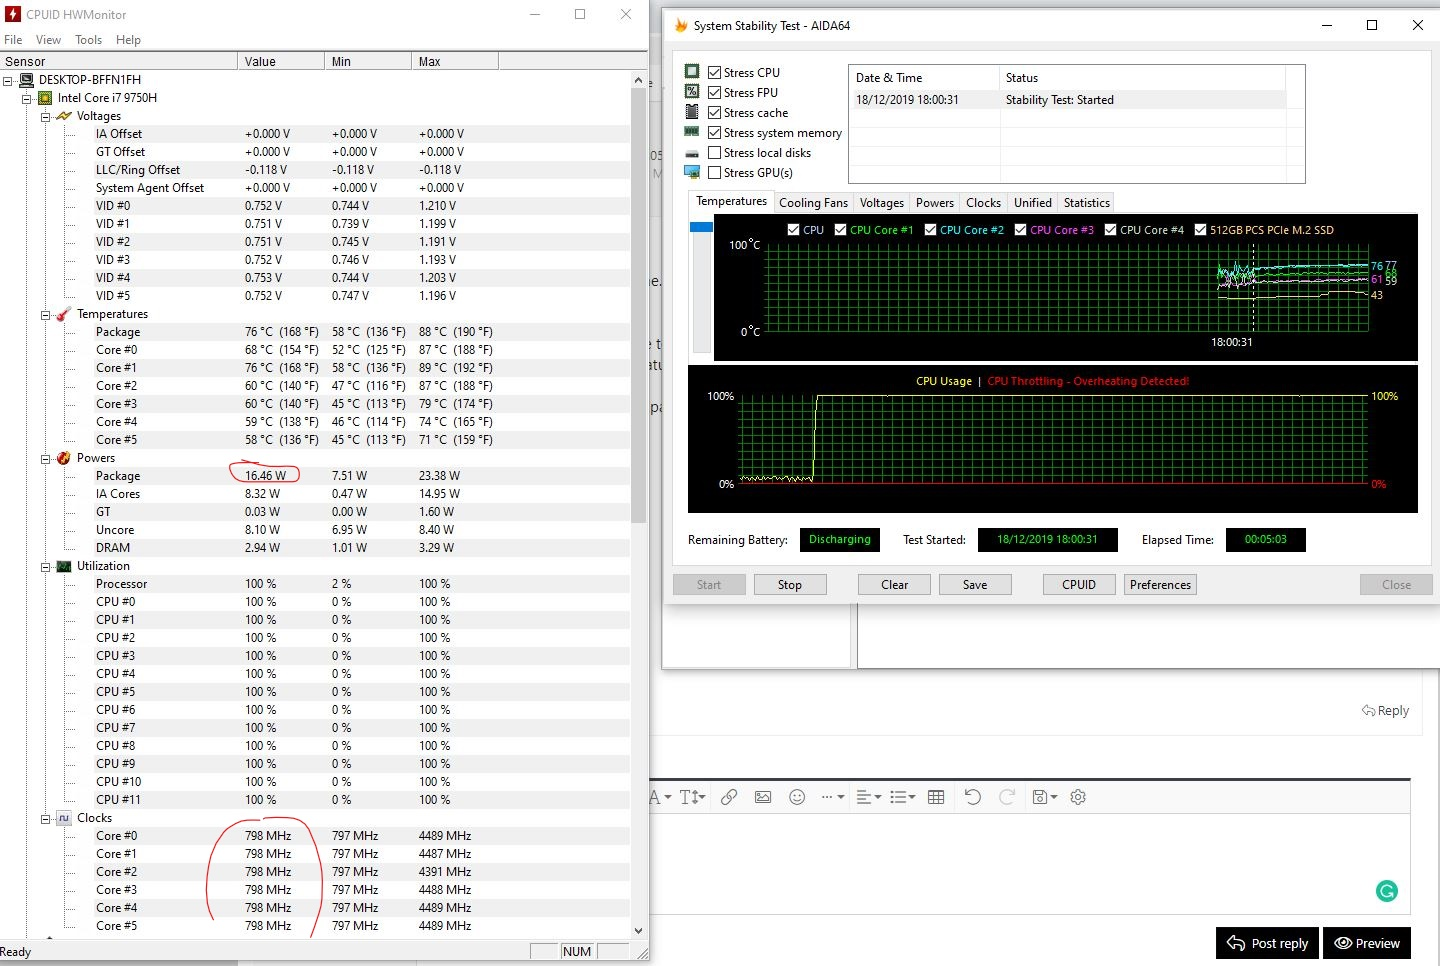Click the undo arrow in the editor toolbar
Image resolution: width=1440 pixels, height=966 pixels.
pyautogui.click(x=972, y=797)
